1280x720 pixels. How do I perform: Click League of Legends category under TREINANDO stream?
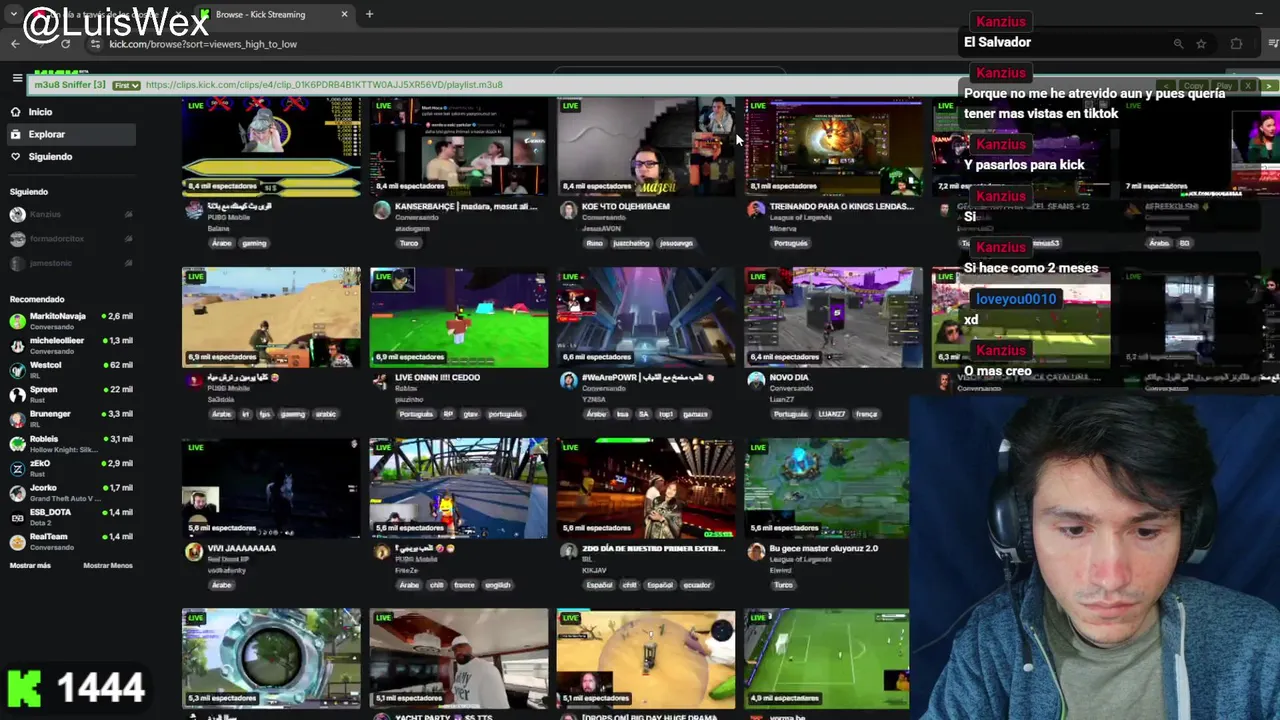[x=803, y=218]
